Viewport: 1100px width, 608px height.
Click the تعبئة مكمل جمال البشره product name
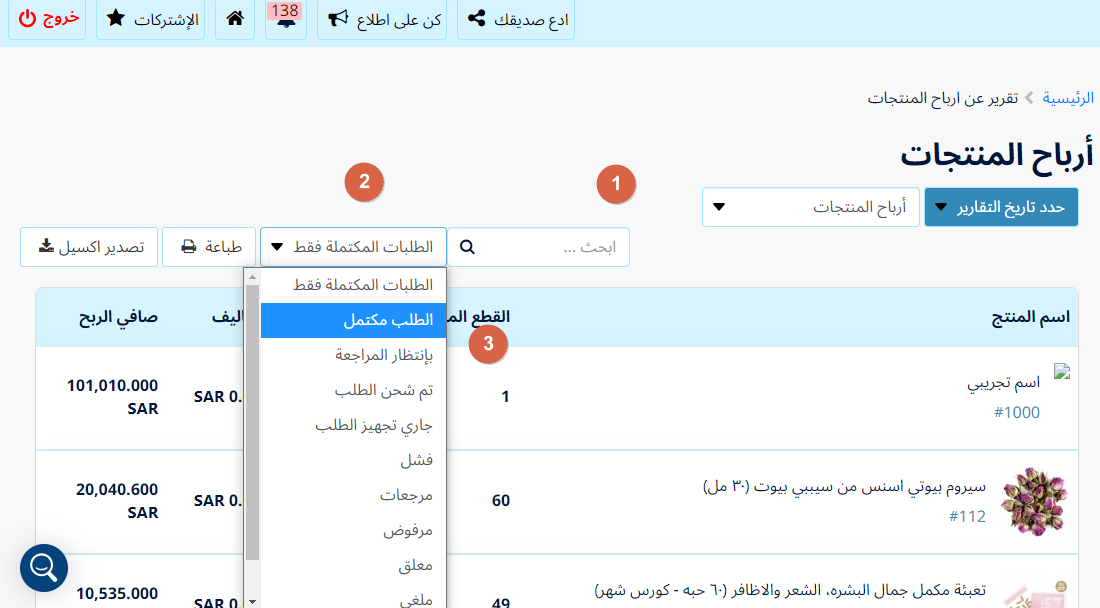click(790, 590)
